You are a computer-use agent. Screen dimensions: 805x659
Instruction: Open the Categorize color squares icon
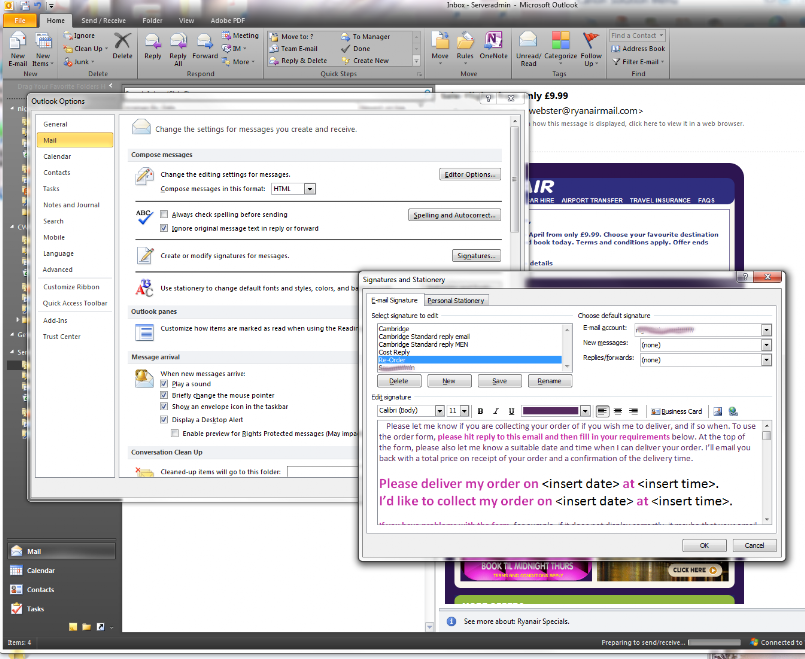(x=561, y=46)
